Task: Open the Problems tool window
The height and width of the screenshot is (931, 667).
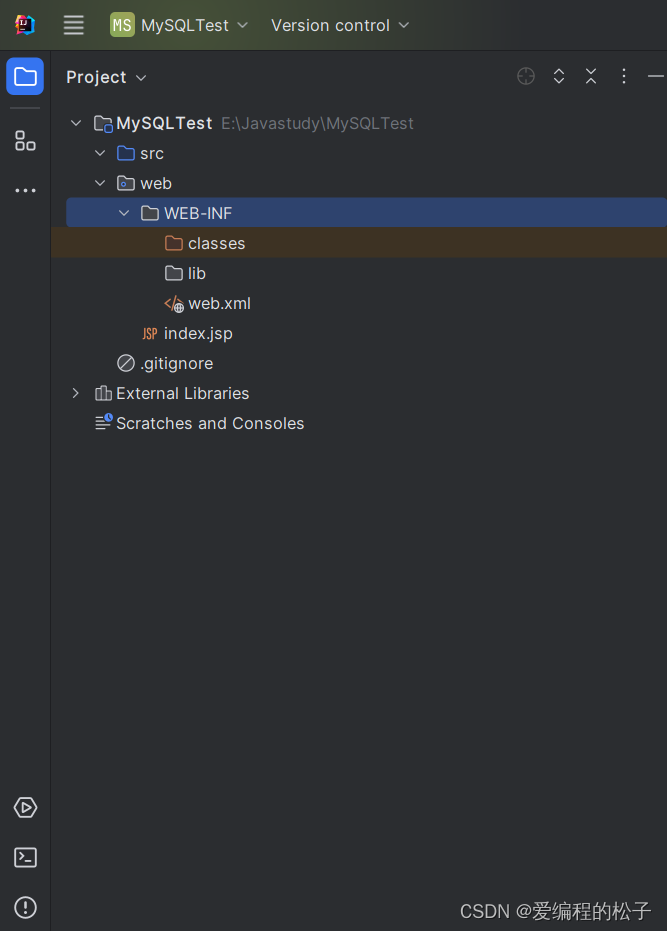Action: click(25, 907)
